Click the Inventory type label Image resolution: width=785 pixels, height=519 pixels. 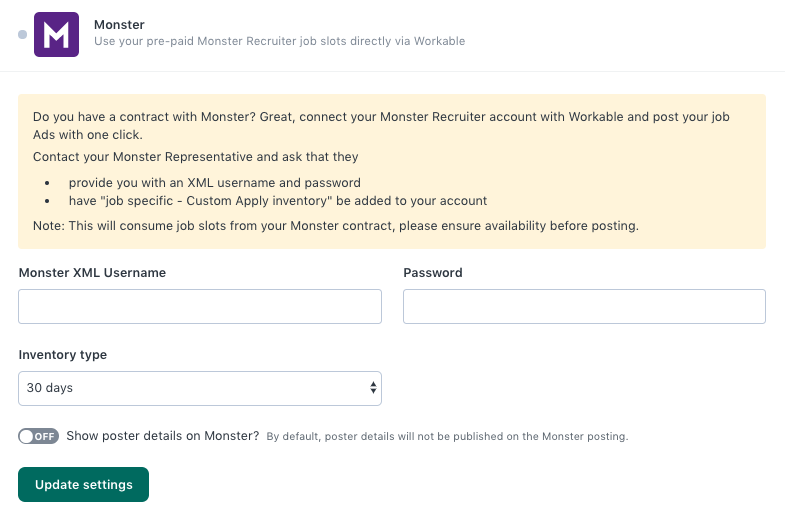63,355
